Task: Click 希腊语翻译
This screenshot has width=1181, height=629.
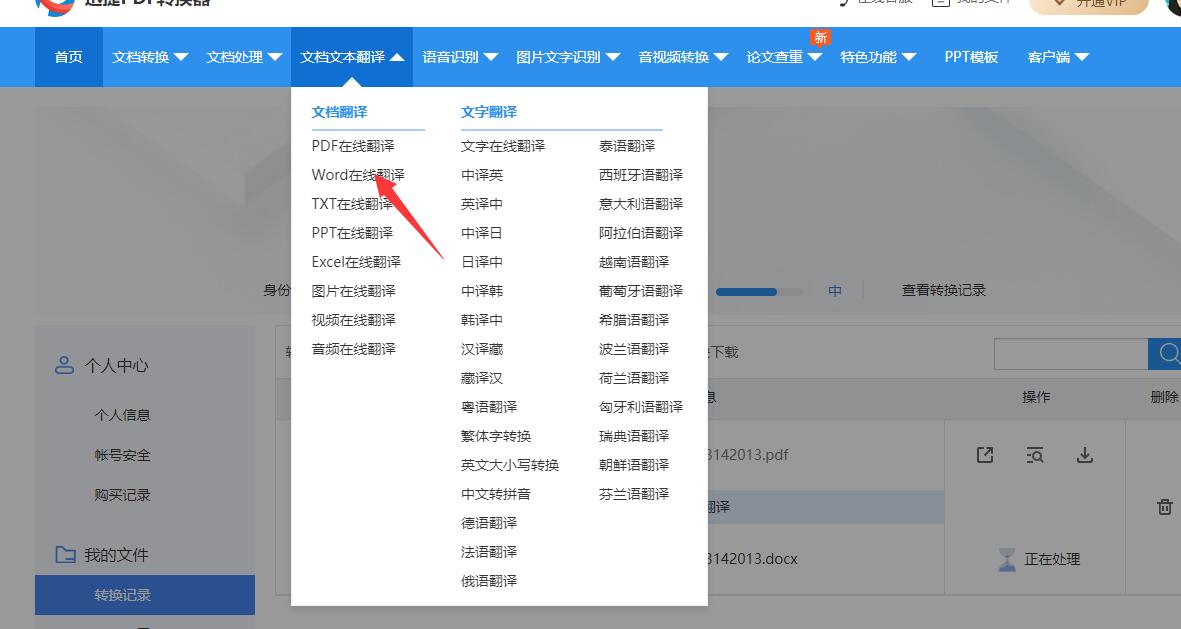Action: (634, 320)
